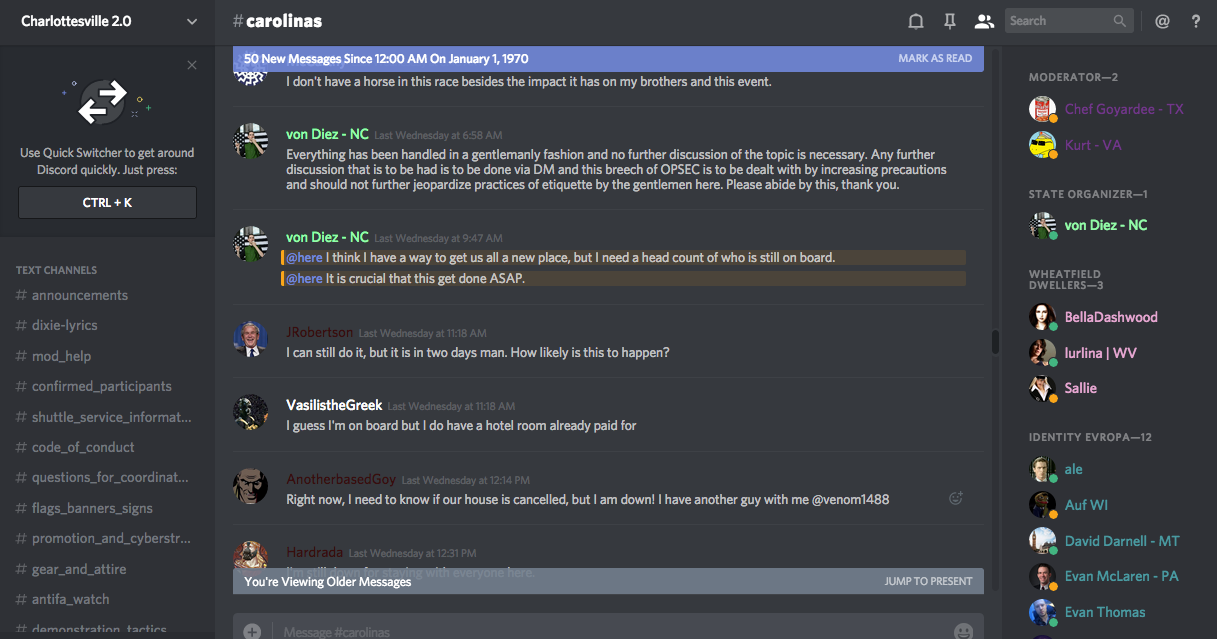Click the help question mark icon
The image size is (1217, 639).
click(x=1195, y=21)
